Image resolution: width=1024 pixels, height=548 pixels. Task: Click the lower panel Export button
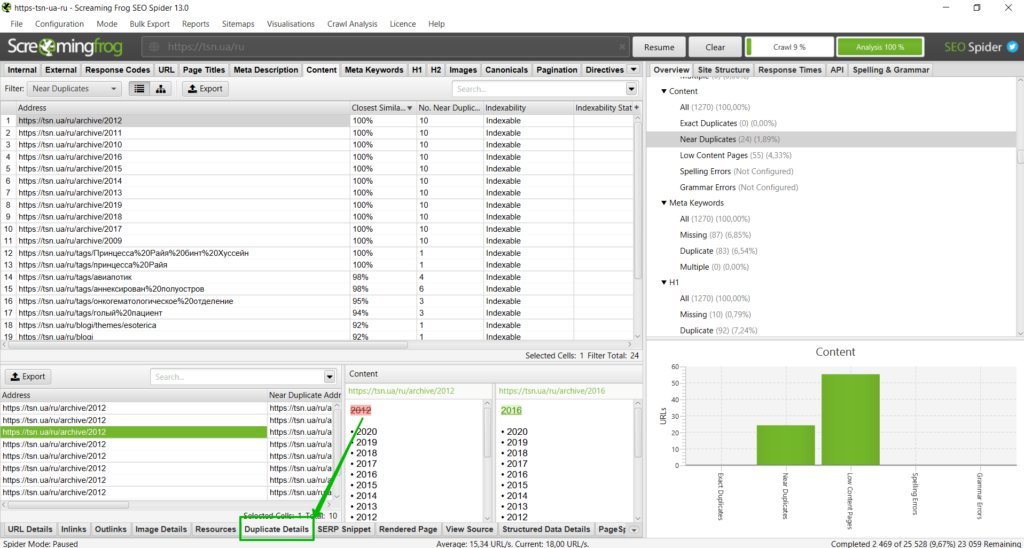[28, 377]
